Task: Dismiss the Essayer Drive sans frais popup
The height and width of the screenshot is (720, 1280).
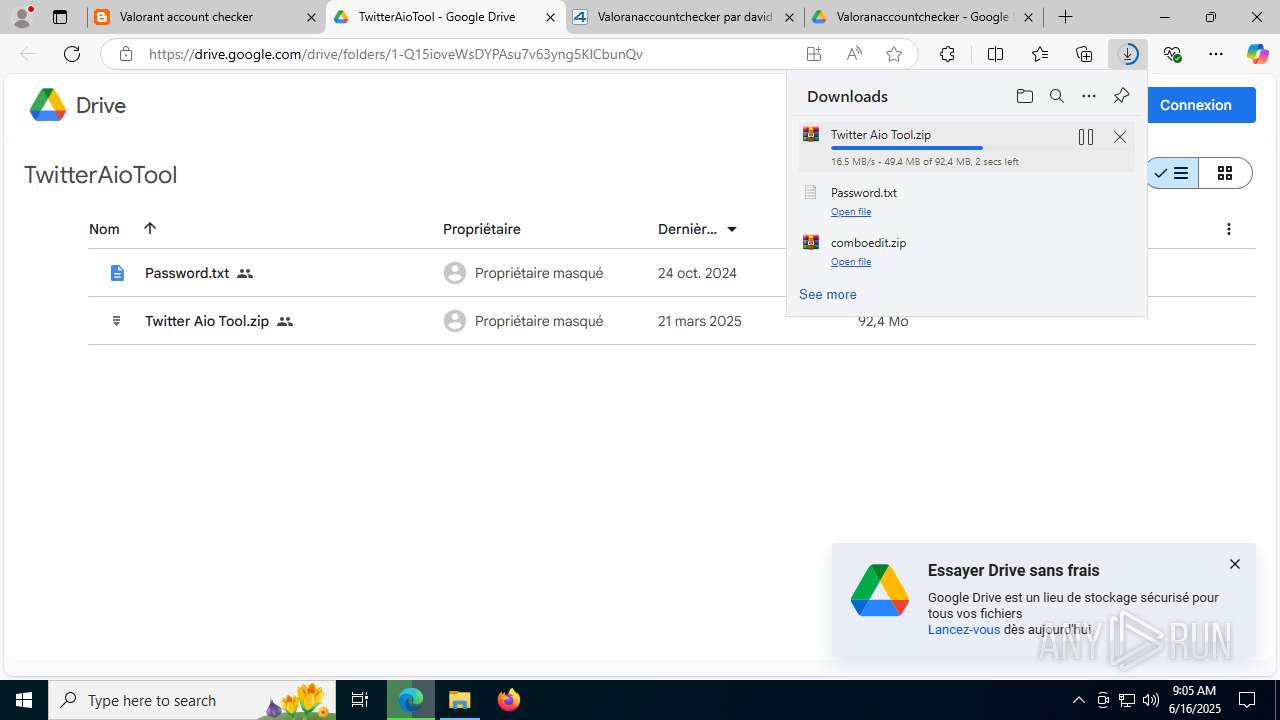Action: pos(1235,564)
